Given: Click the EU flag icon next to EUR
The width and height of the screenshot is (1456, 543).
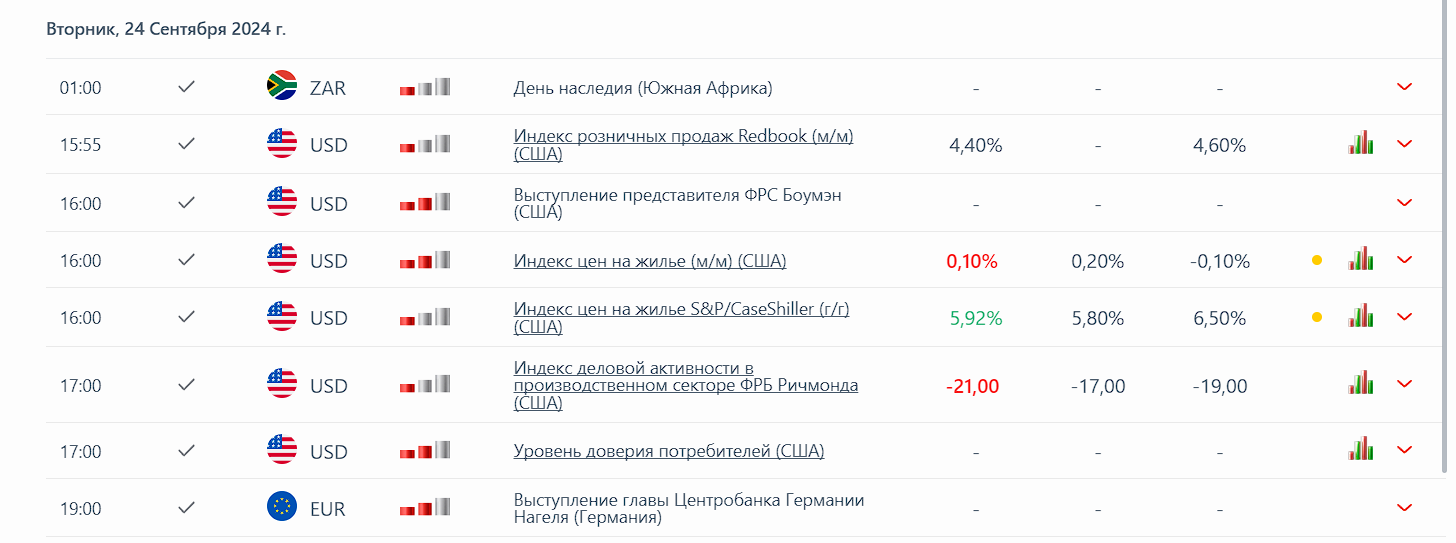Looking at the screenshot, I should (x=282, y=508).
